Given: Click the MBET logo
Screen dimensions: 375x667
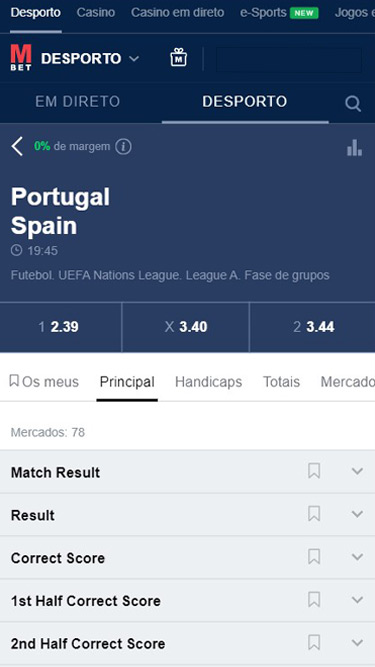Looking at the screenshot, I should (21, 58).
